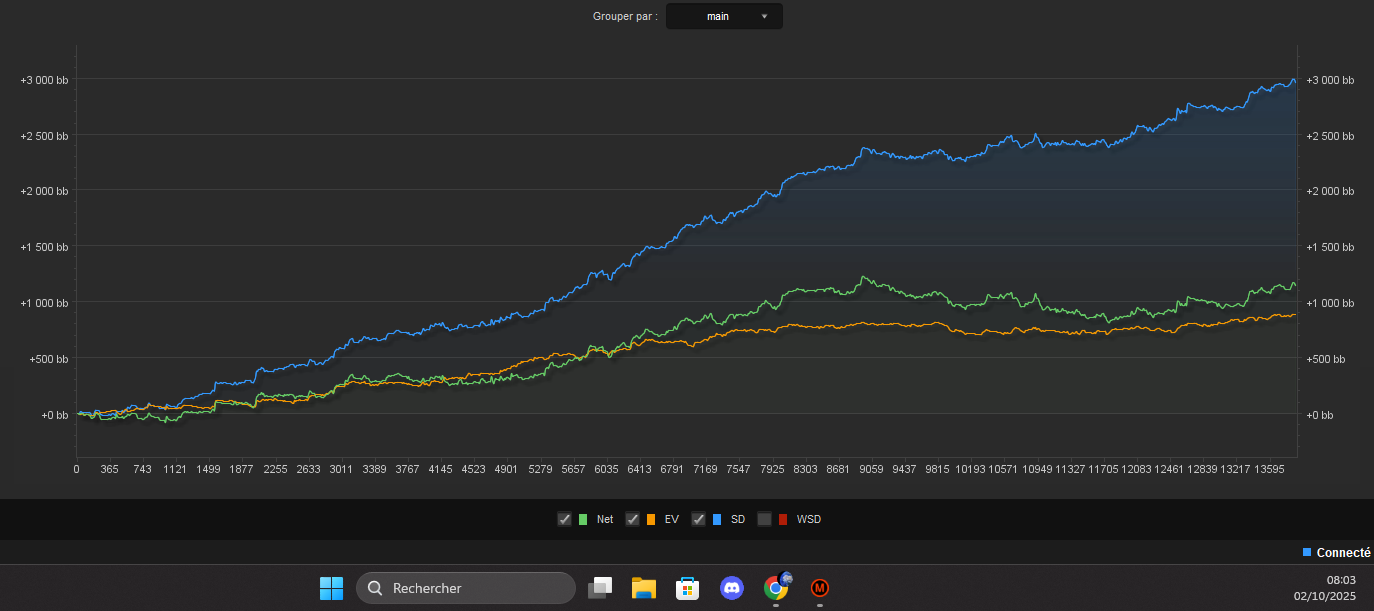The height and width of the screenshot is (611, 1374).
Task: Click the SD legend label
Action: 738,519
